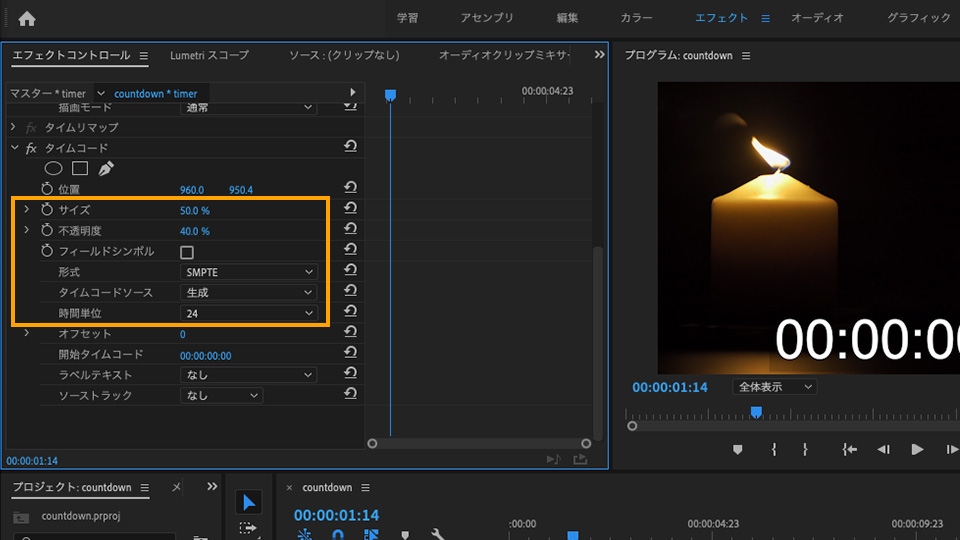
Task: Reset the 位置 parameter
Action: tap(350, 187)
